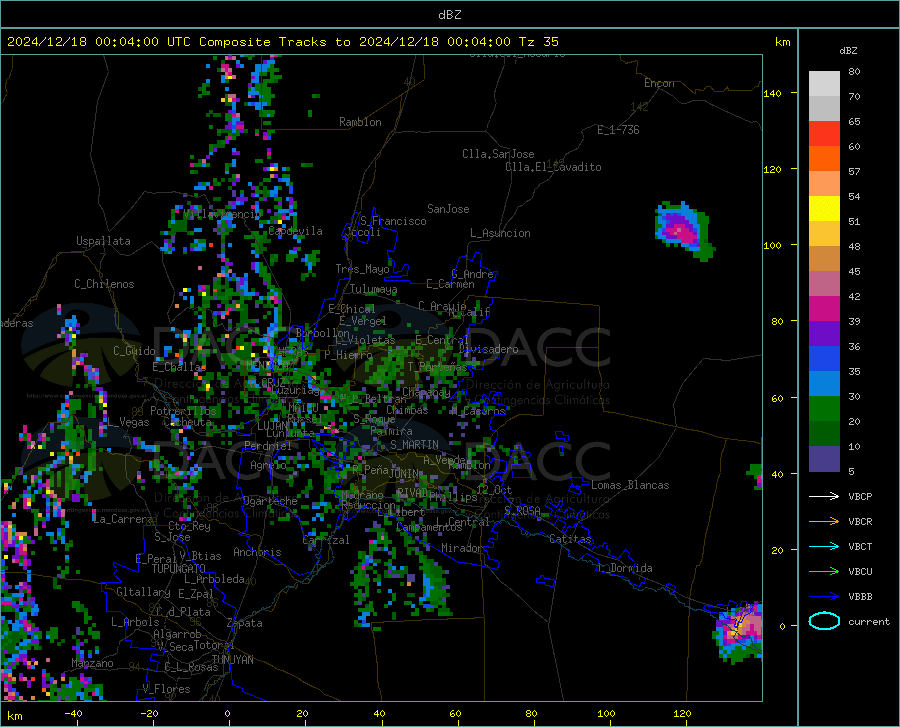Click the 'C_Guido' map label
This screenshot has width=900, height=727.
coord(134,351)
